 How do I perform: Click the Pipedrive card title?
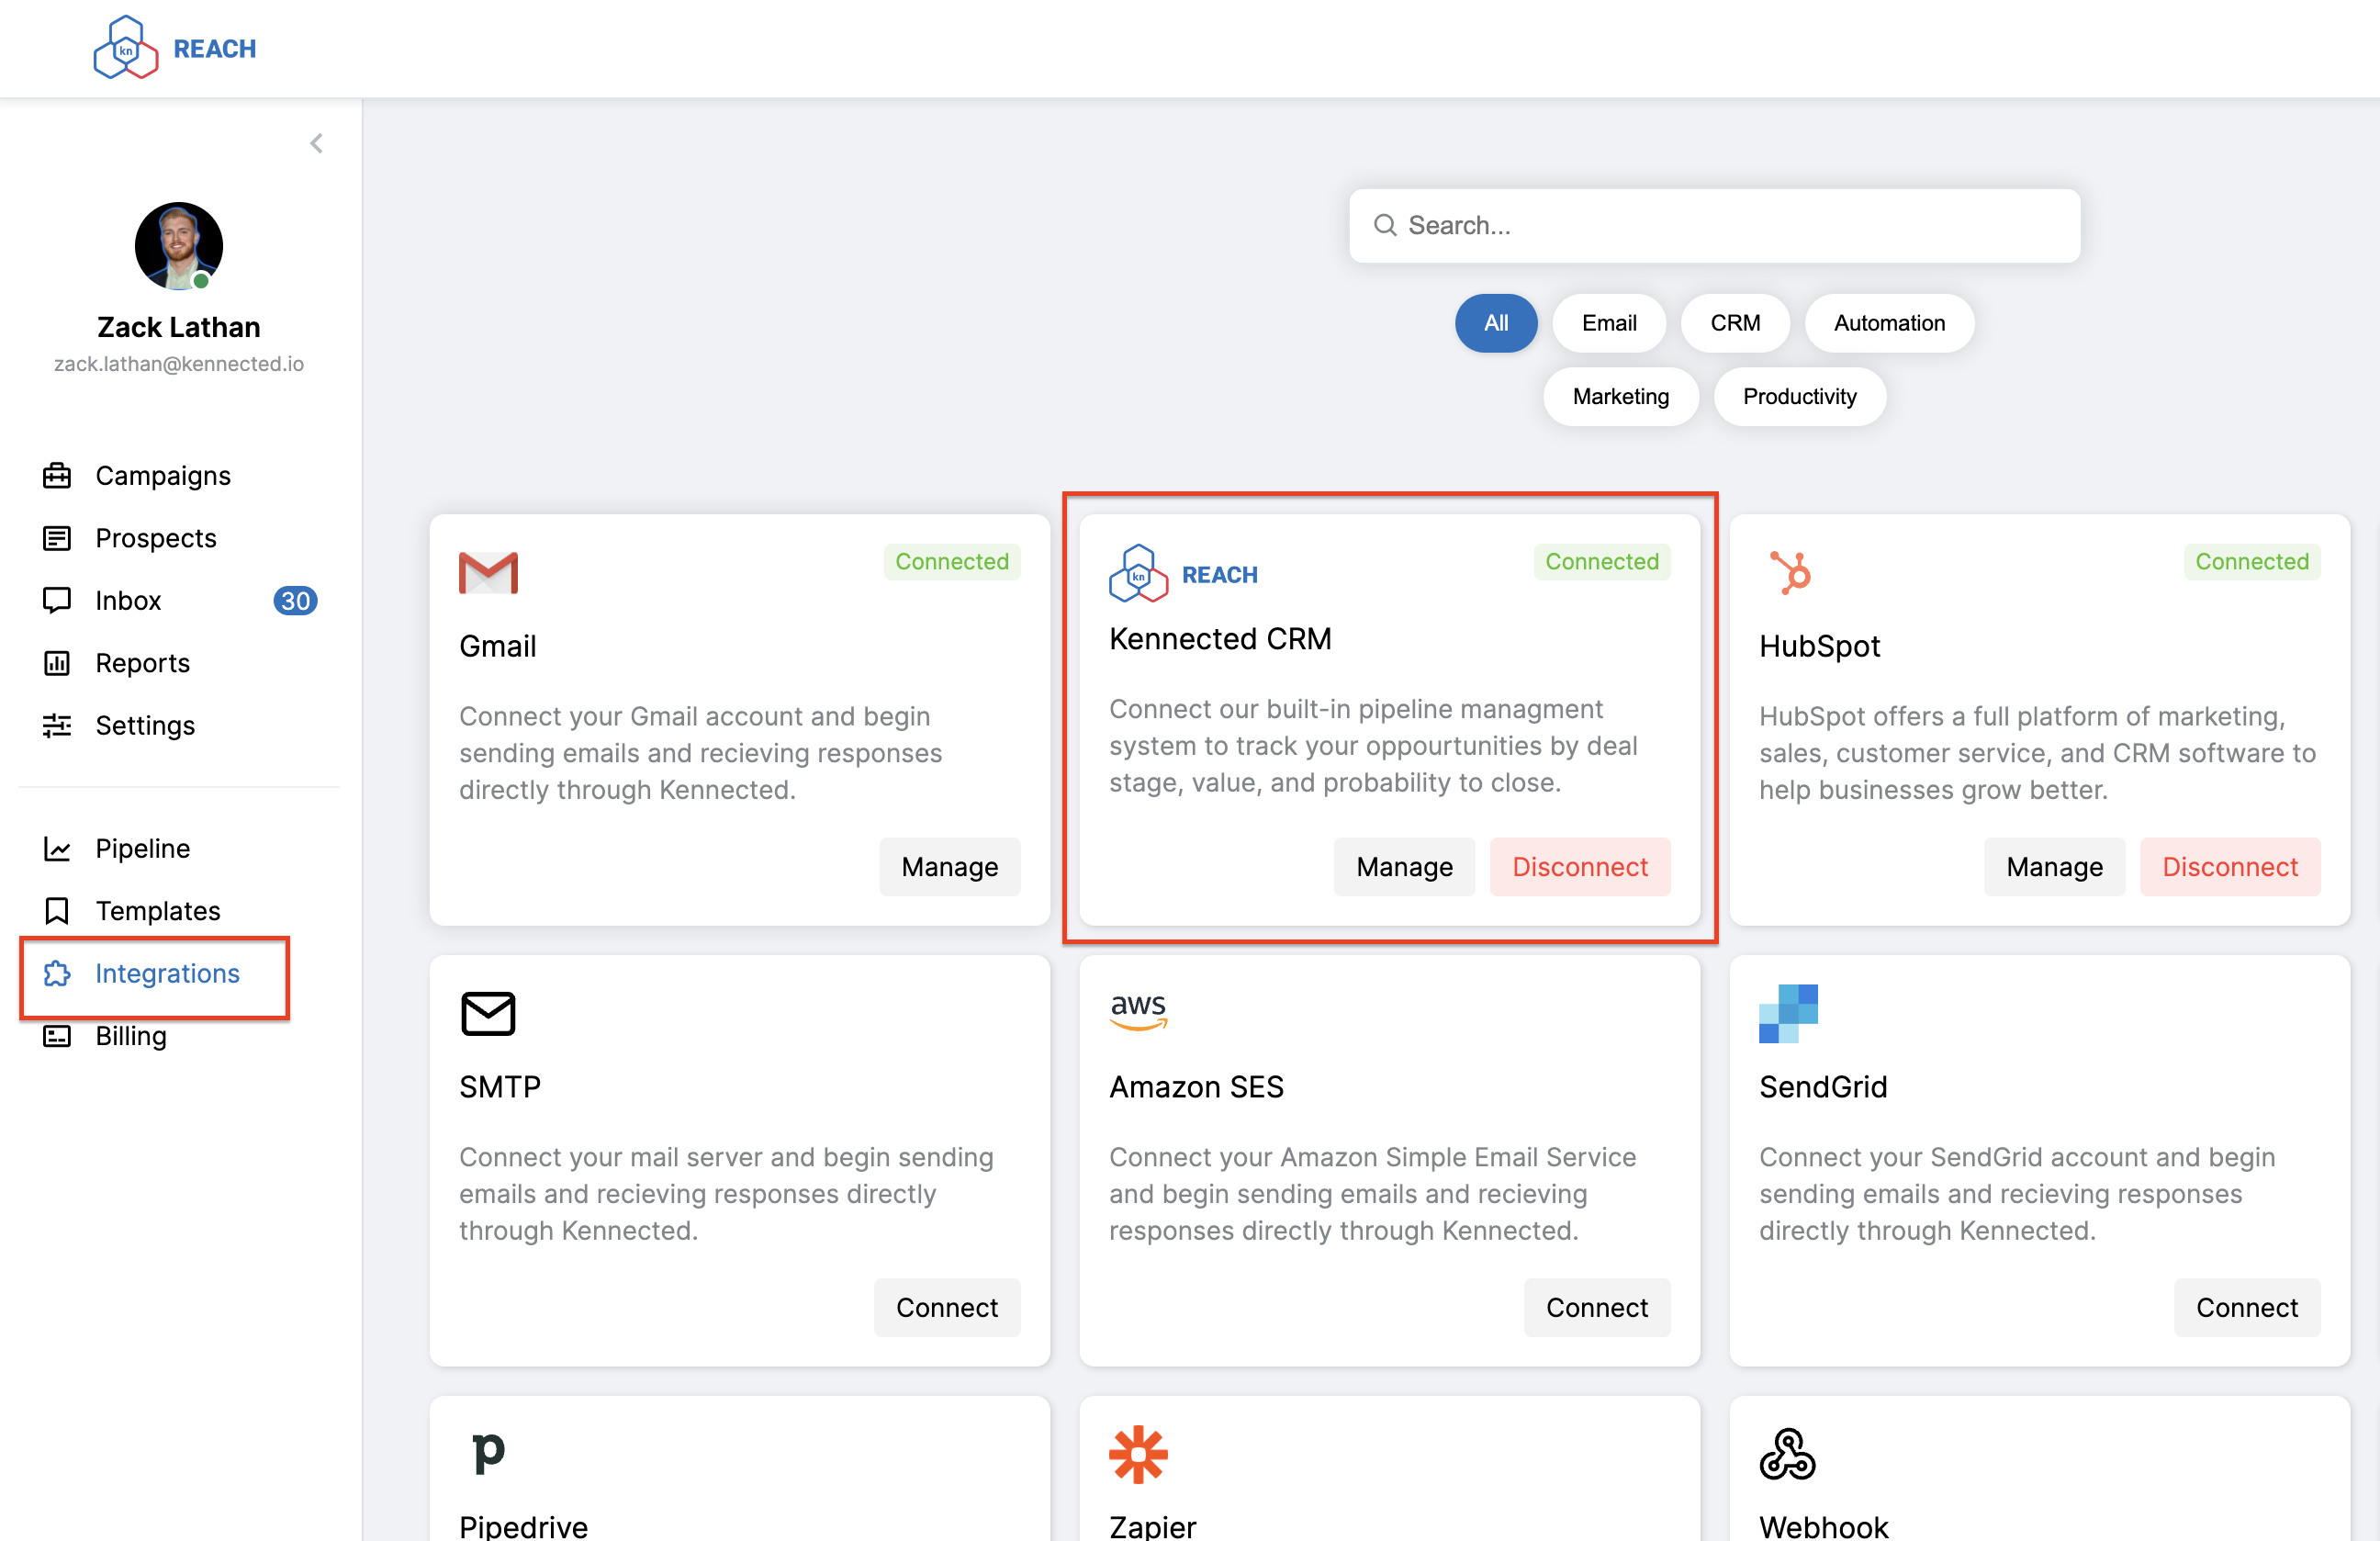[x=523, y=1527]
